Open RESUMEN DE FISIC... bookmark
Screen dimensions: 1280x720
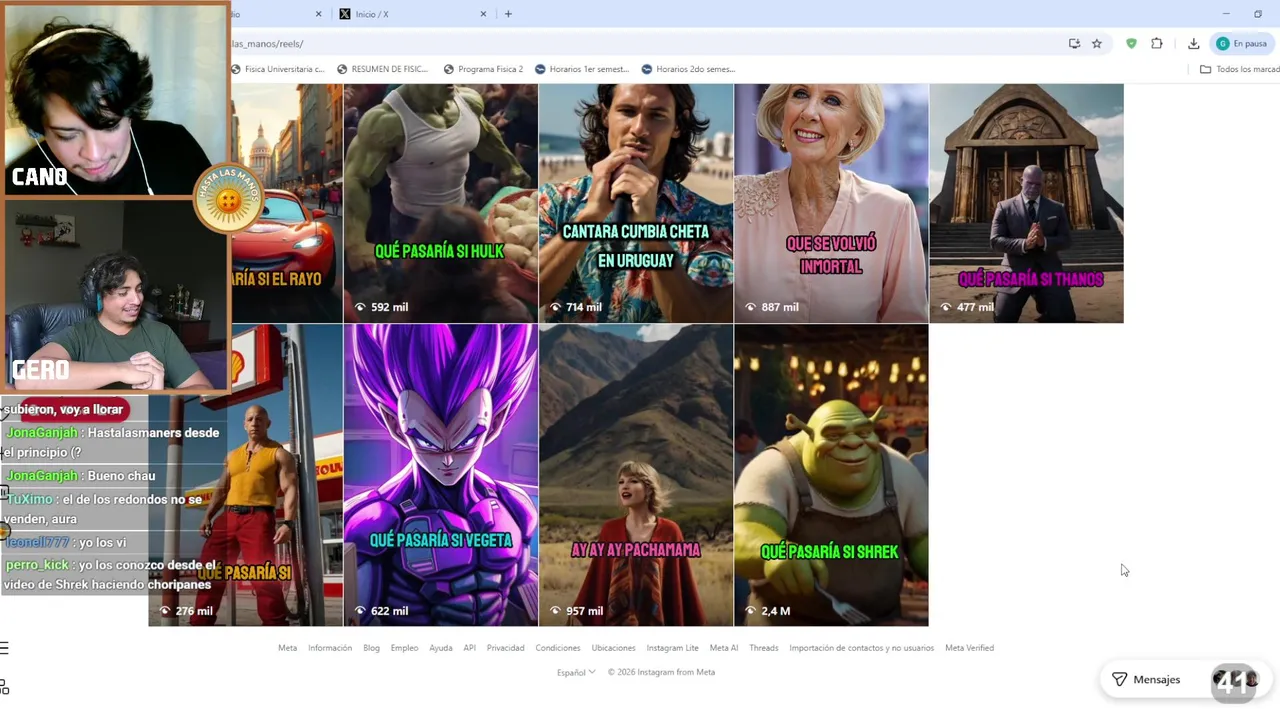pyautogui.click(x=382, y=69)
